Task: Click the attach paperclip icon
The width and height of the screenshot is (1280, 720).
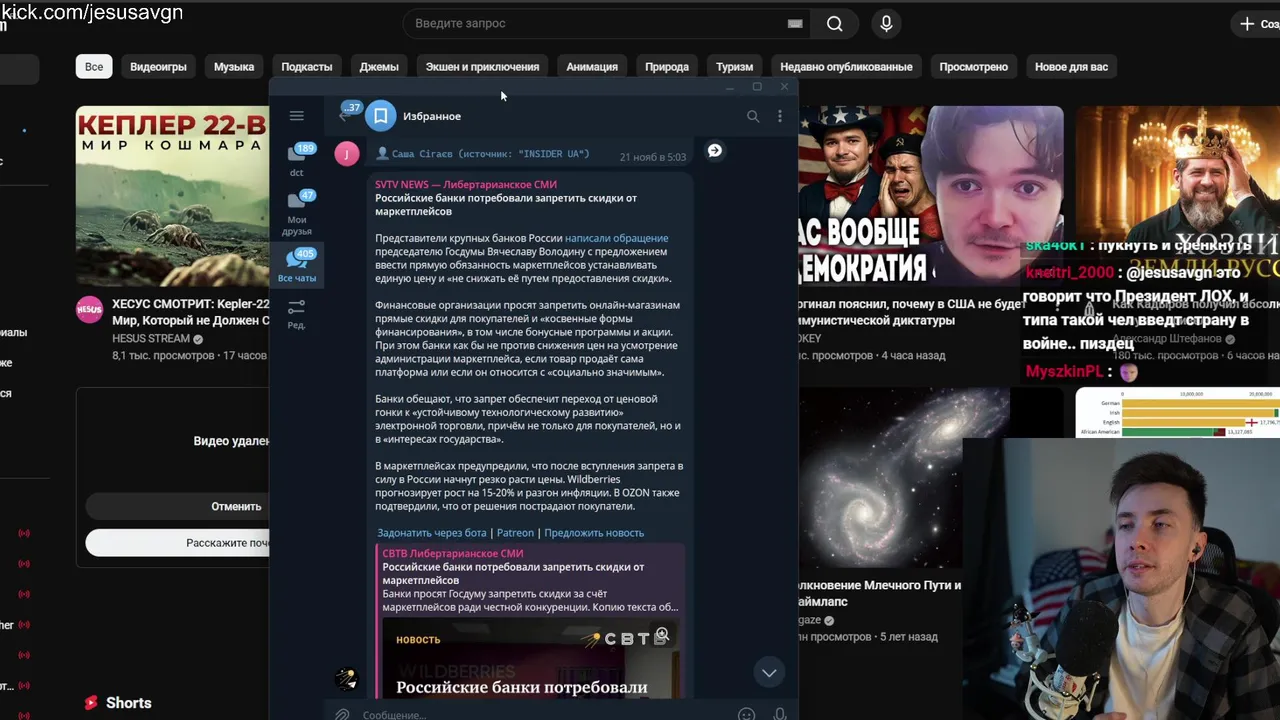Action: click(342, 714)
